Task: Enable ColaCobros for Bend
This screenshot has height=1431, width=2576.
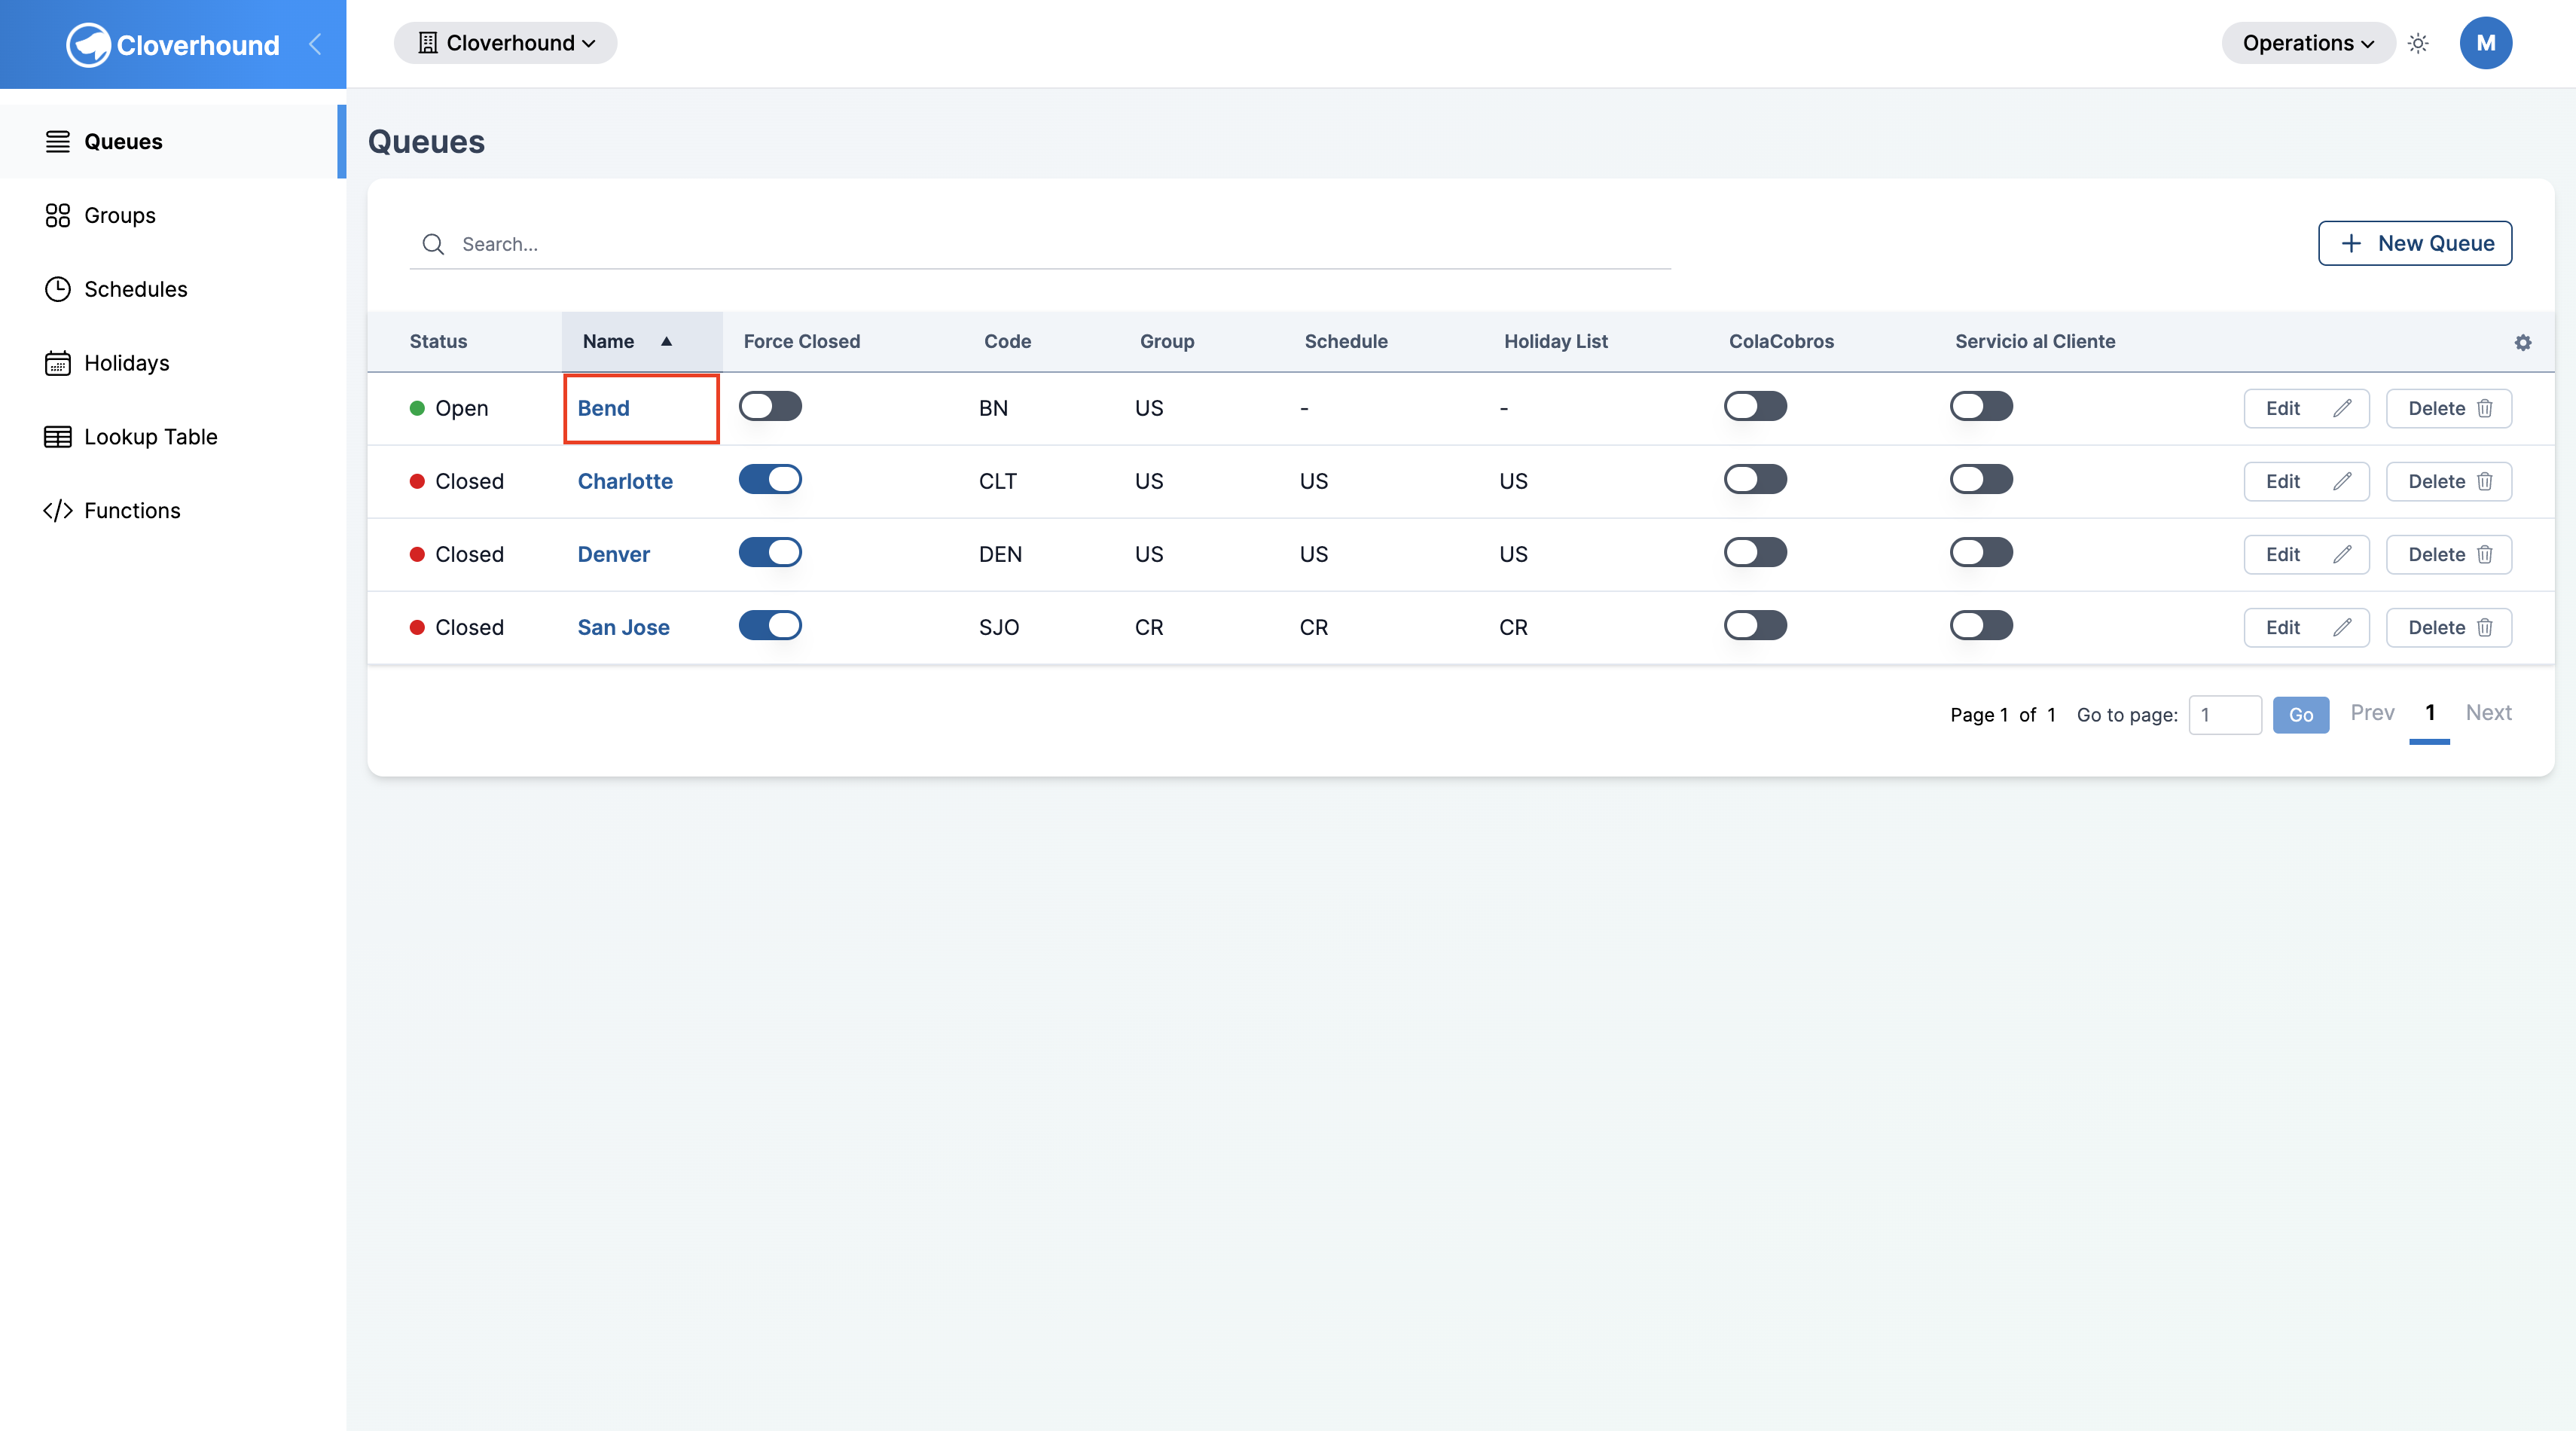Action: [1755, 406]
